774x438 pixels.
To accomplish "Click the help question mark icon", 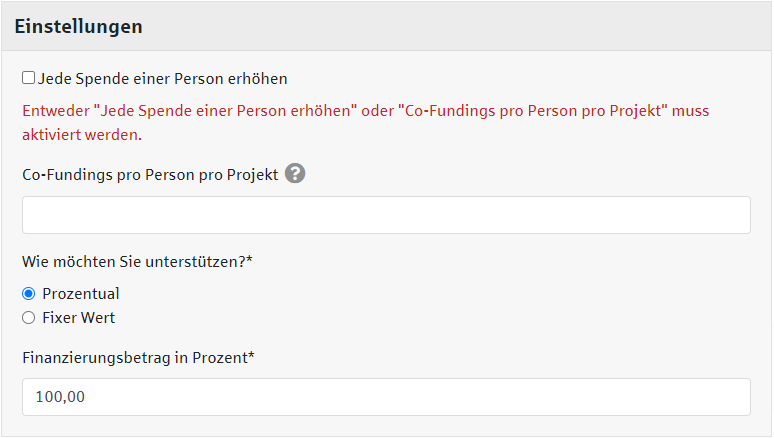I will pyautogui.click(x=295, y=174).
